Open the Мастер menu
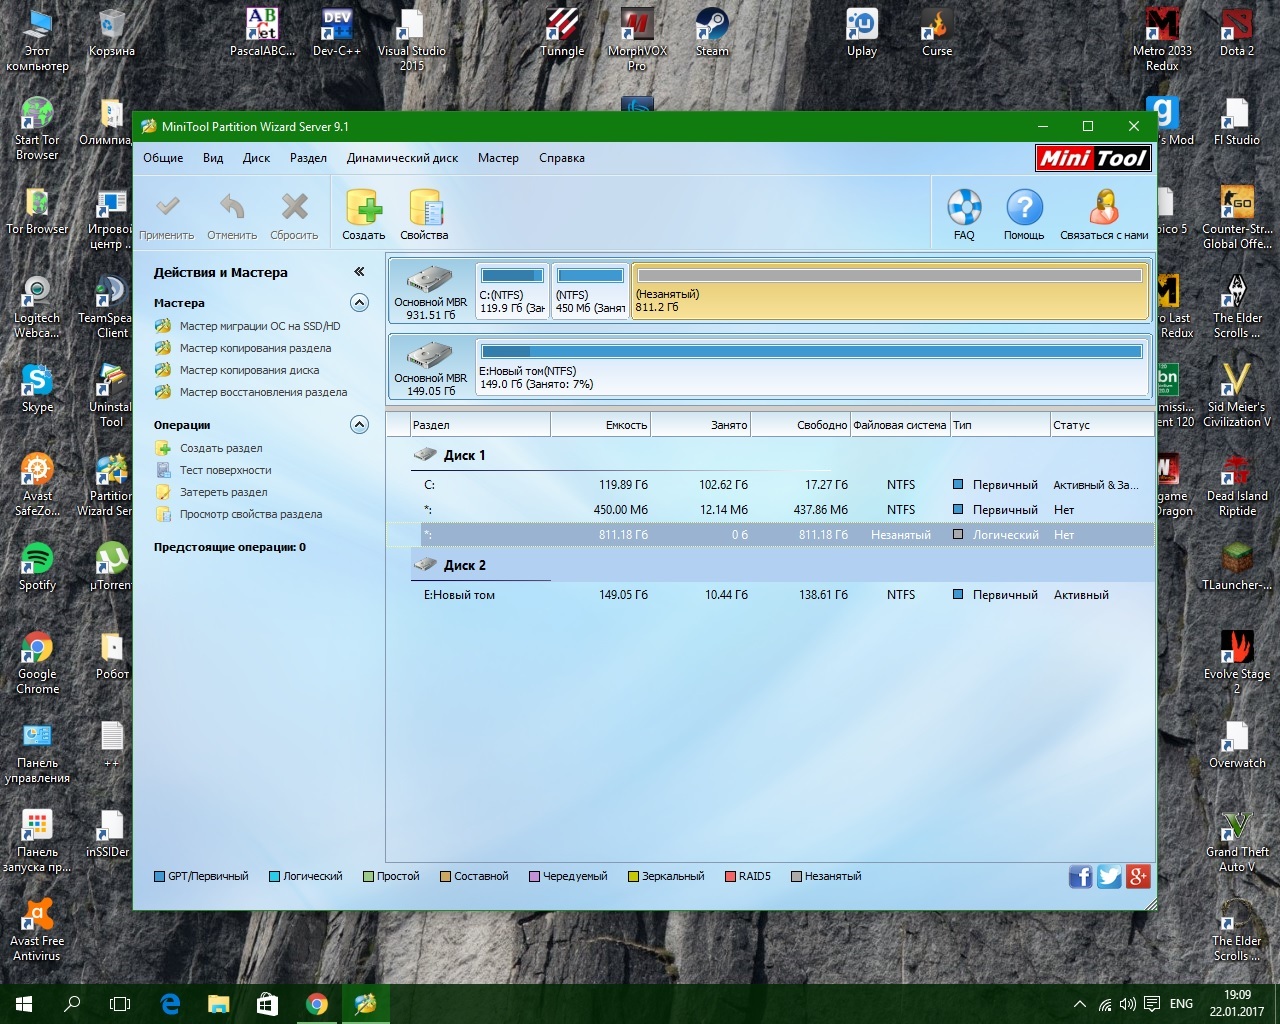This screenshot has height=1024, width=1280. pos(498,158)
